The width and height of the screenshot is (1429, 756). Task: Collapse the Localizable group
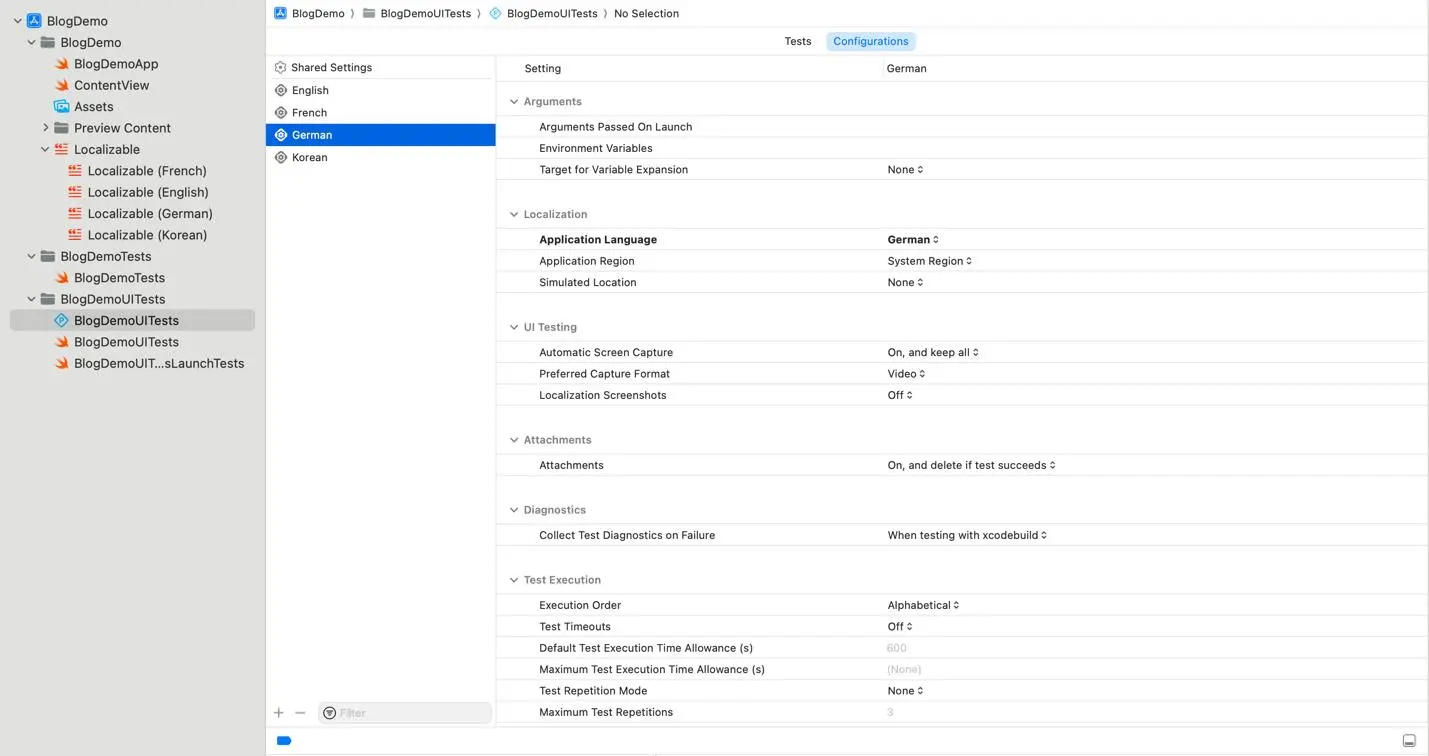coord(45,149)
